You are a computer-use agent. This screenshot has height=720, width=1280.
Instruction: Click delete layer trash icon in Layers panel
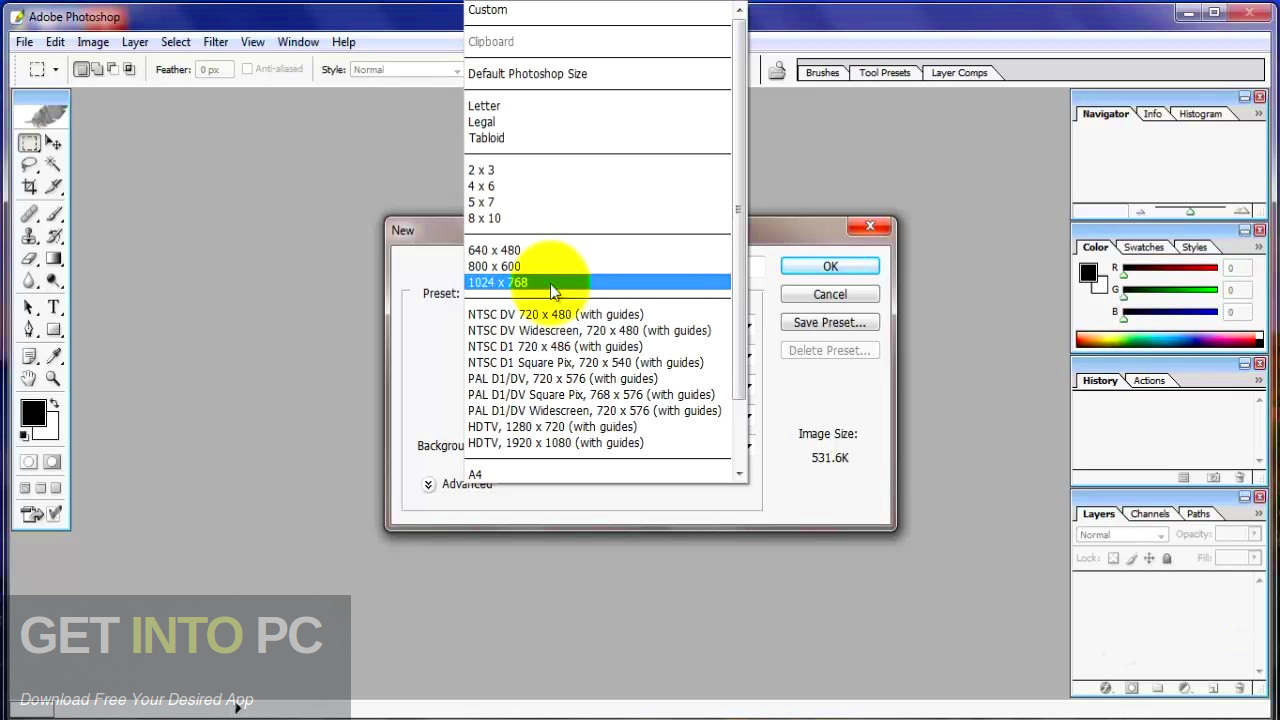point(1239,688)
